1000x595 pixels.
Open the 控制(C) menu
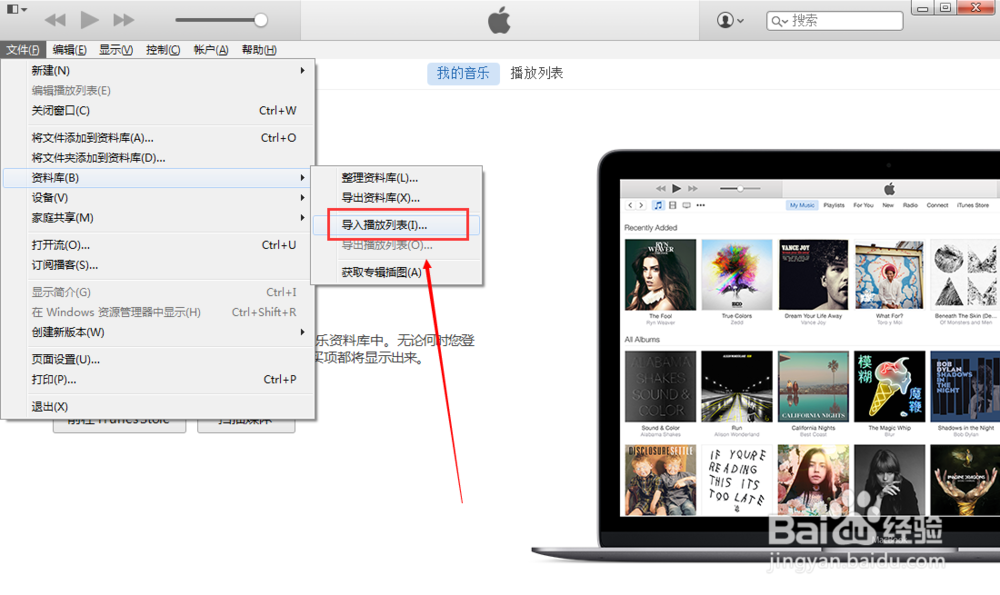[163, 50]
